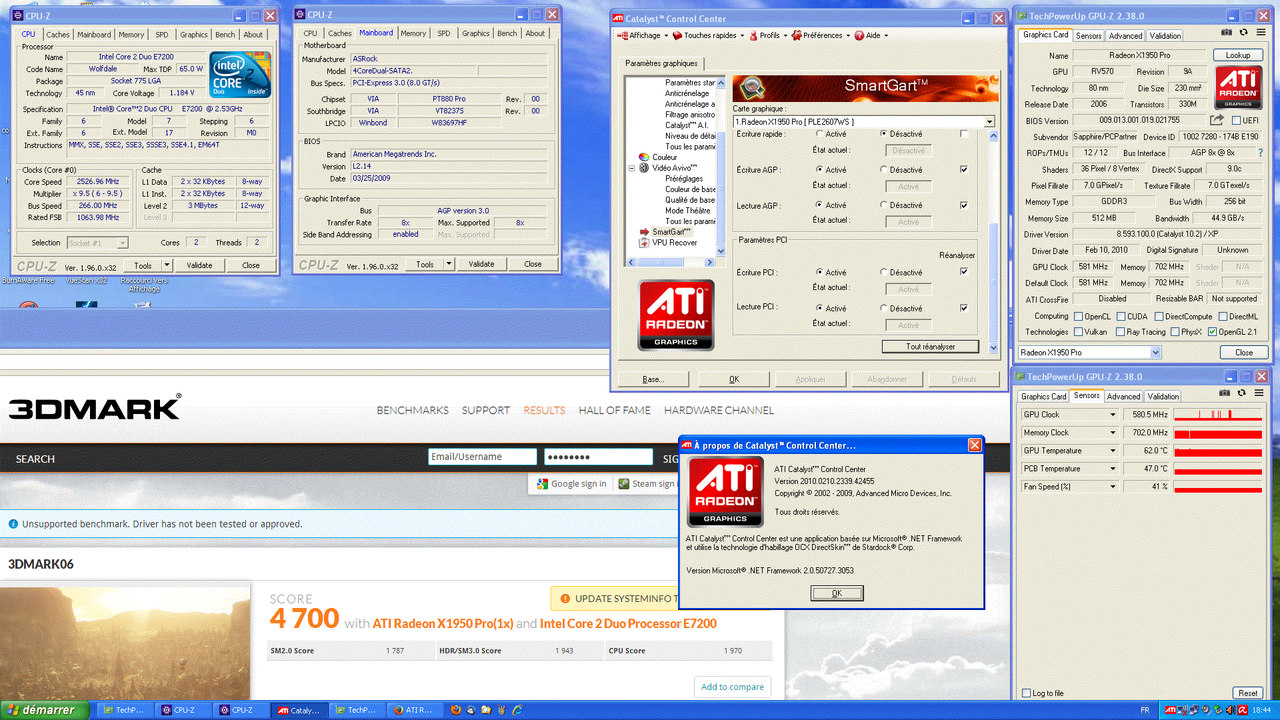1280x720 pixels.
Task: Open the Memory Clock sensor dropdown arrow
Action: coord(1111,432)
